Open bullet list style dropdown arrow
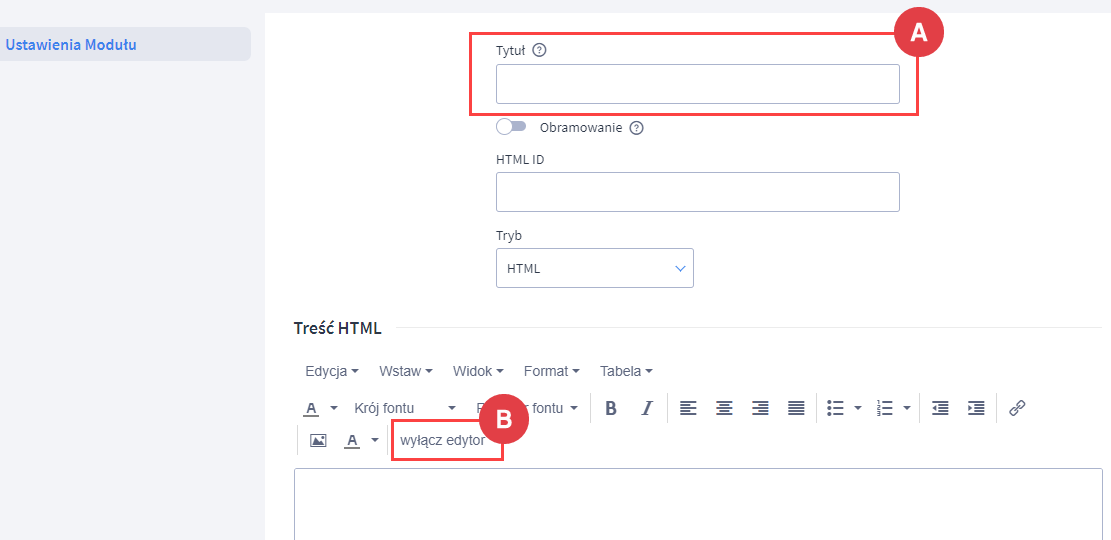The image size is (1111, 540). 858,408
